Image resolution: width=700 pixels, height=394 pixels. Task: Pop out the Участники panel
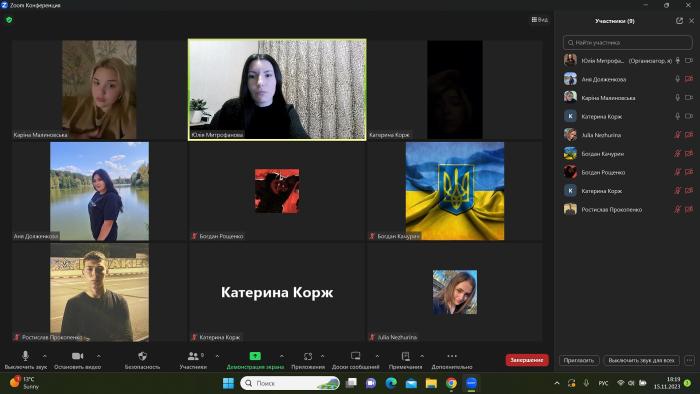click(x=679, y=21)
